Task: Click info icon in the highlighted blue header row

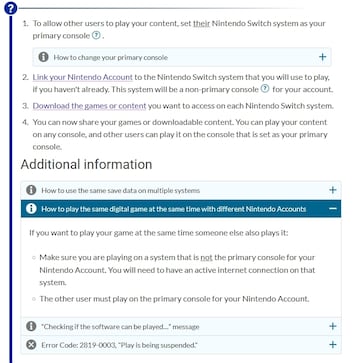Action: [x=31, y=209]
